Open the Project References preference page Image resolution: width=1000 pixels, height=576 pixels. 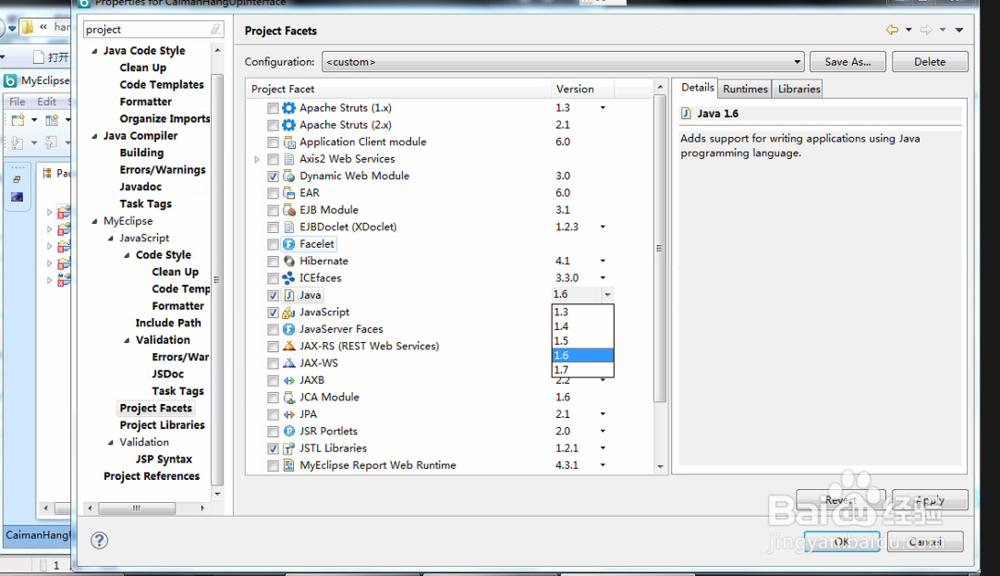click(x=151, y=476)
